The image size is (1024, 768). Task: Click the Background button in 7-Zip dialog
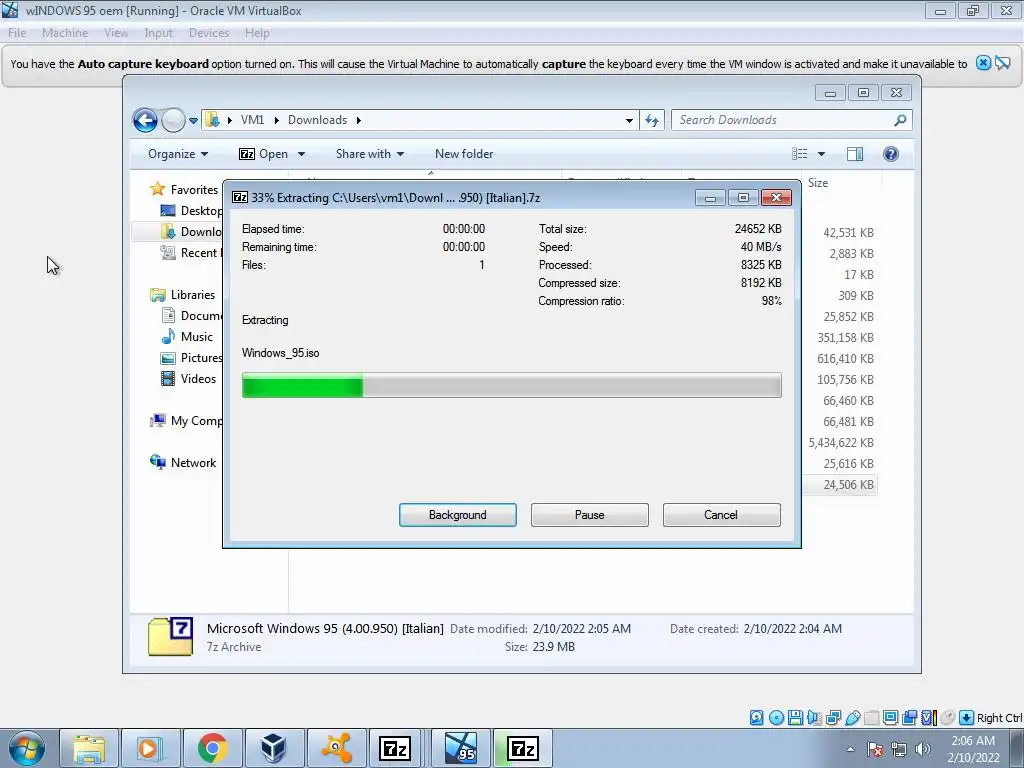(x=458, y=515)
